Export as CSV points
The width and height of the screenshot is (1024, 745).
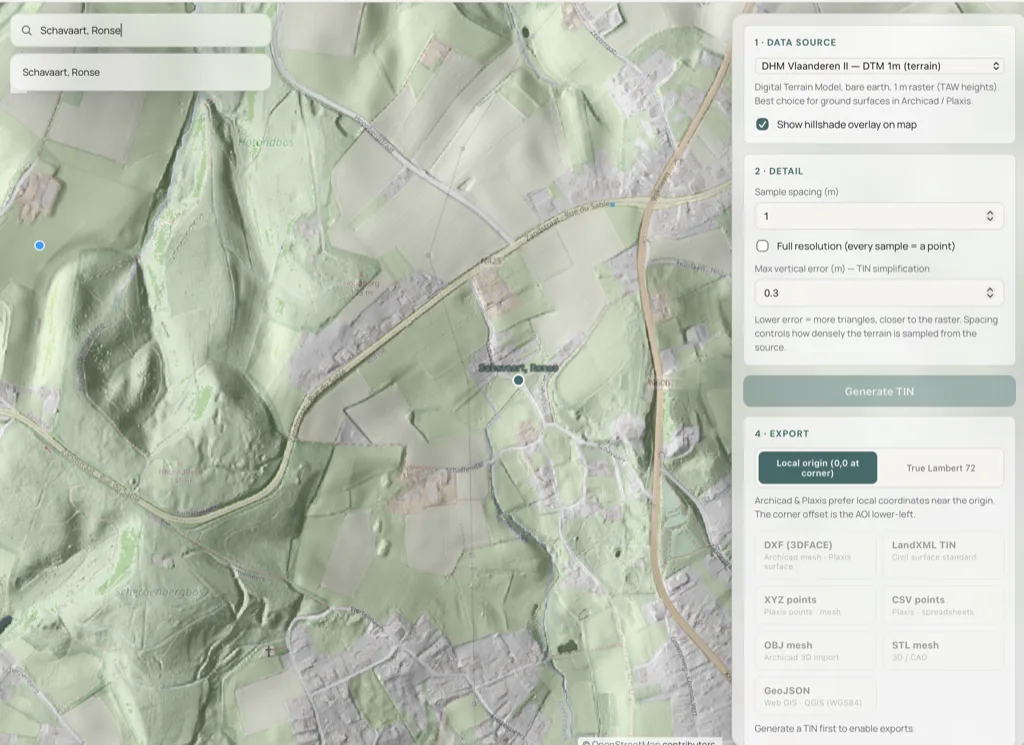[943, 605]
